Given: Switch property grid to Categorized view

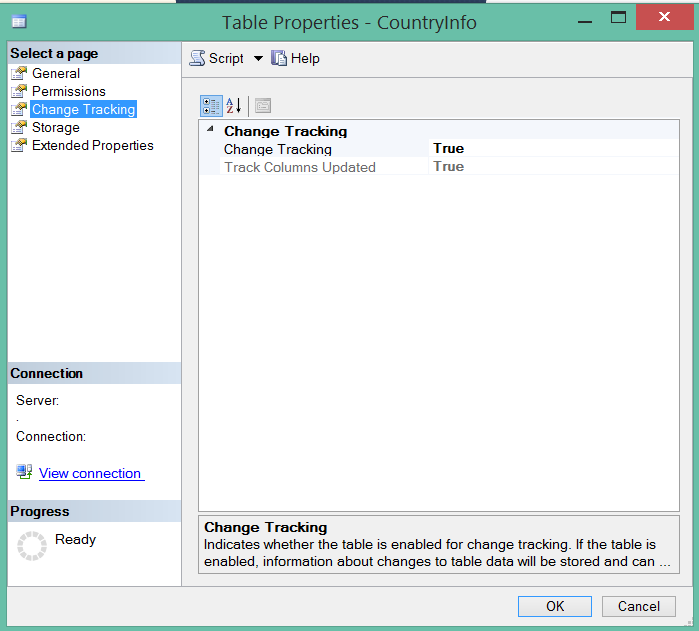Looking at the screenshot, I should (x=211, y=106).
